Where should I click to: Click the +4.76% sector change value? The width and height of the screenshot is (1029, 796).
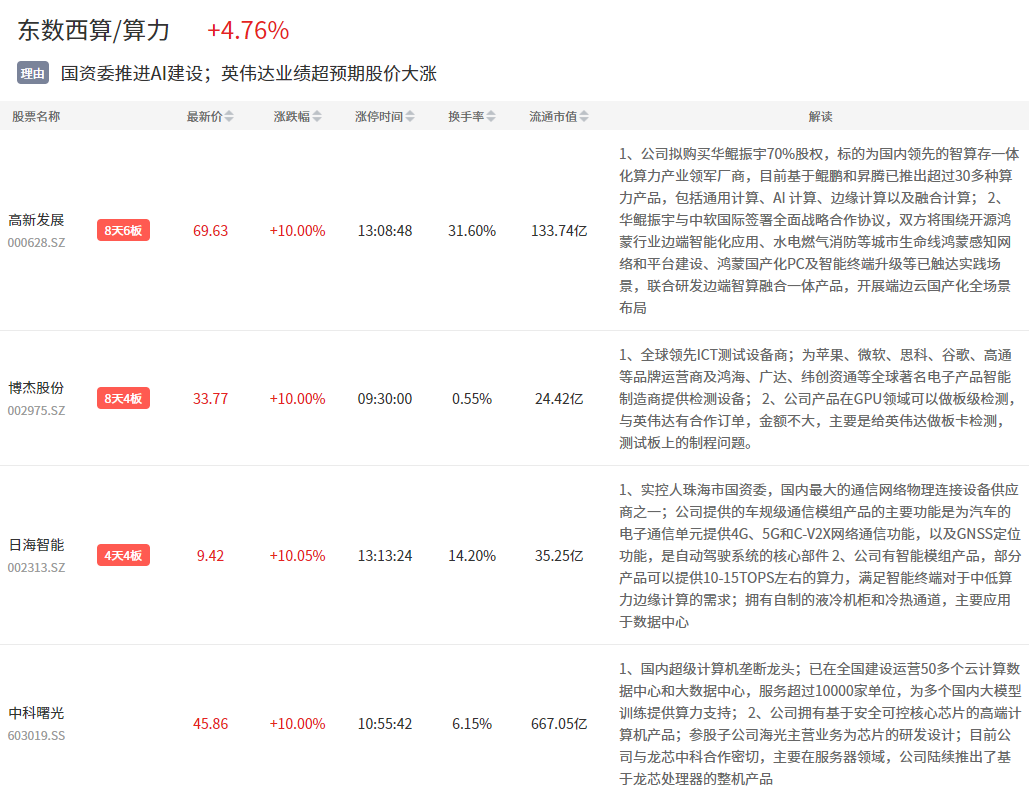click(x=248, y=30)
